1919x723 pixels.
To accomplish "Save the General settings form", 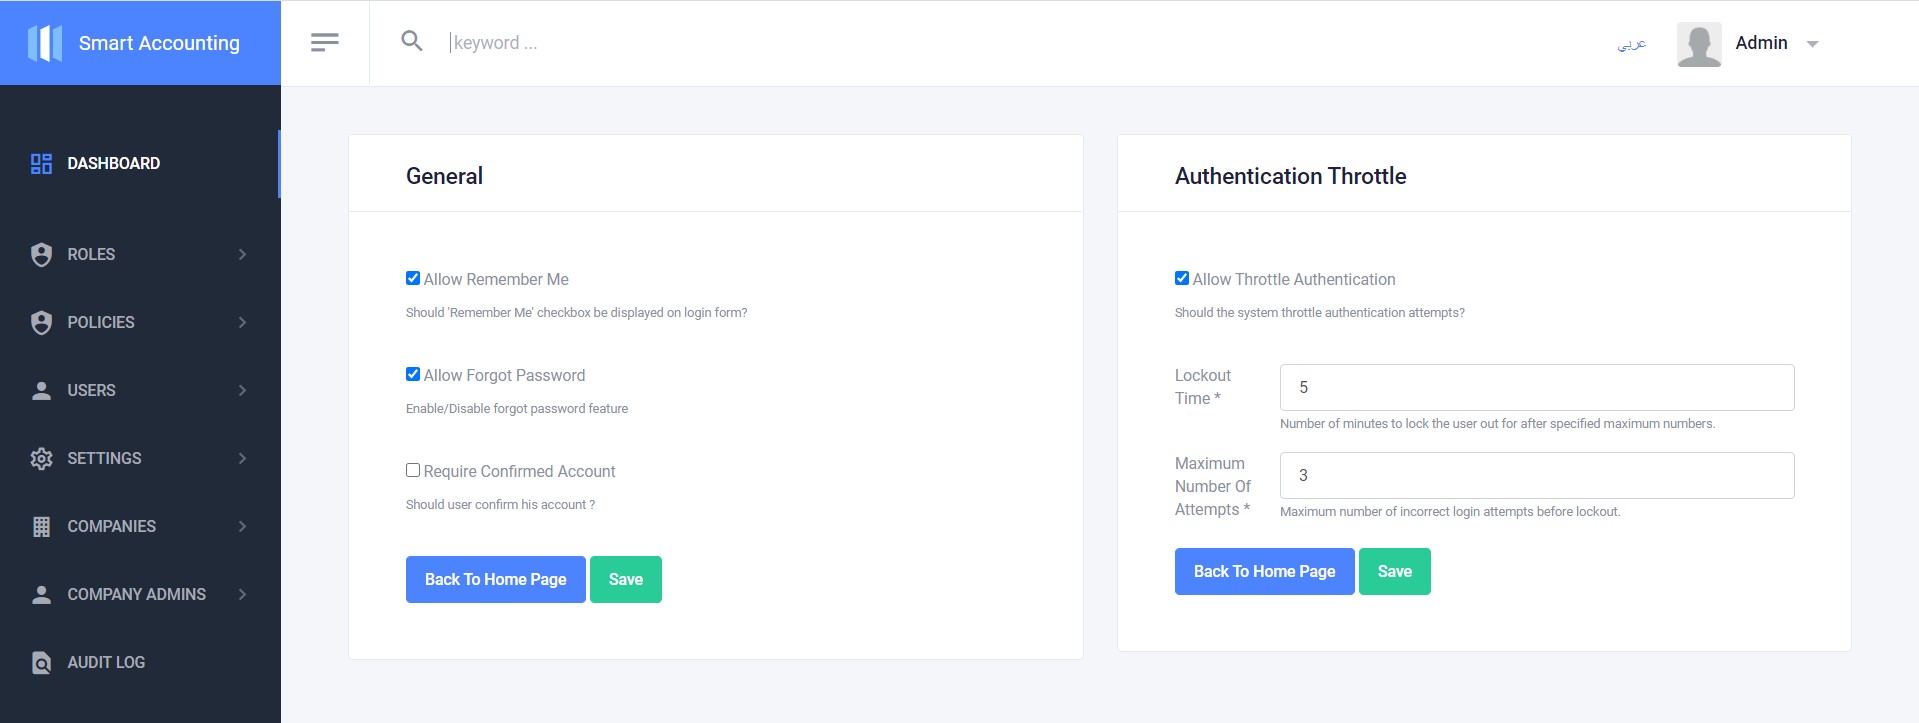I will coord(625,580).
